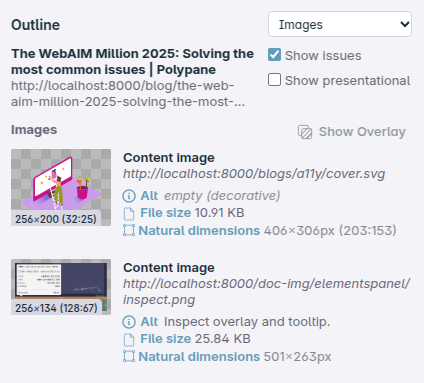
Task: Click the 'Content image' heading for inspect.png
Action: coord(169,268)
